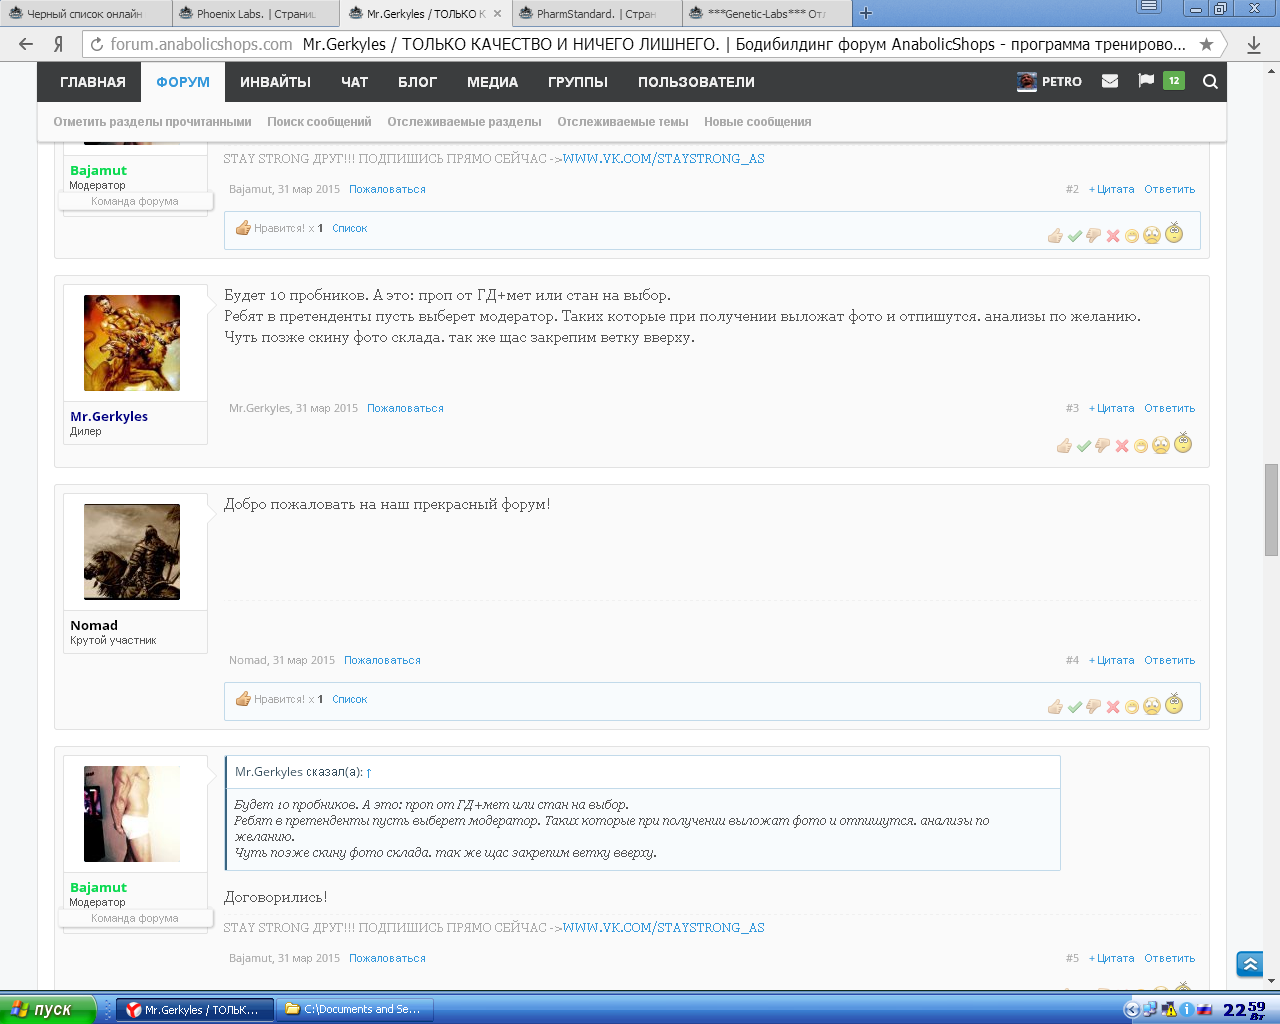Jump to original quoted post arrow

click(x=369, y=772)
